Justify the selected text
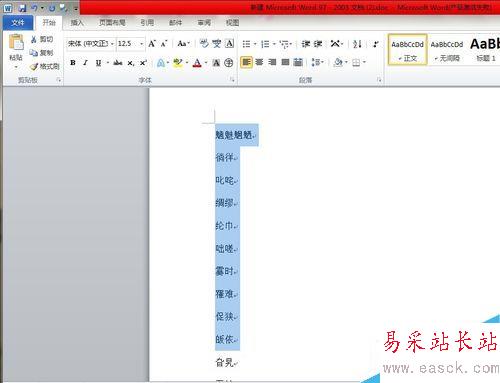 285,62
